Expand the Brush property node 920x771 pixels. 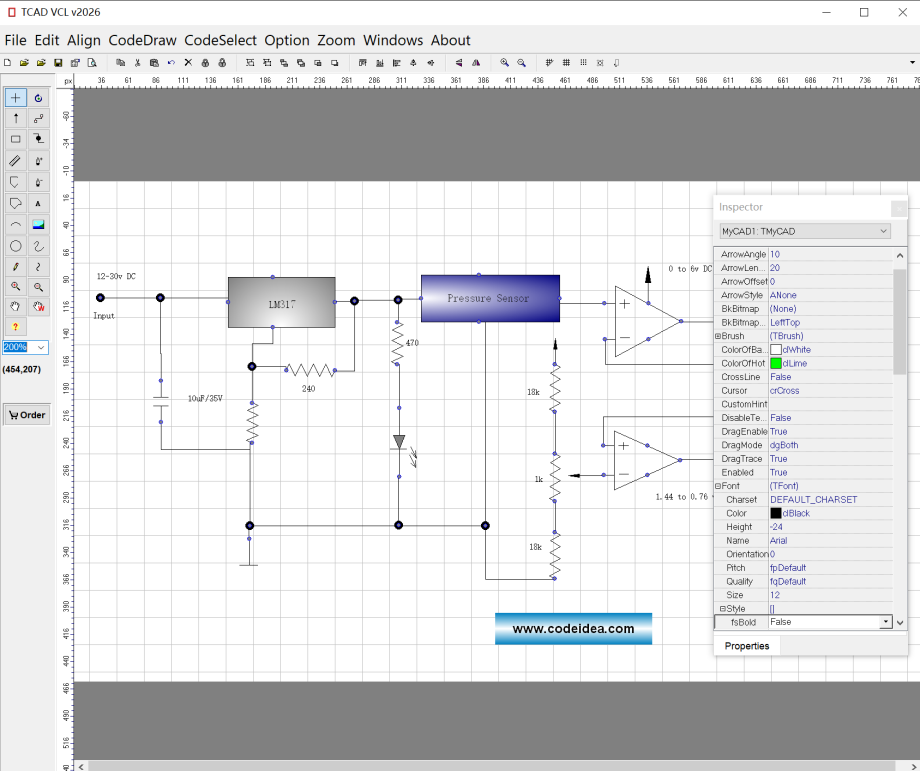(719, 337)
